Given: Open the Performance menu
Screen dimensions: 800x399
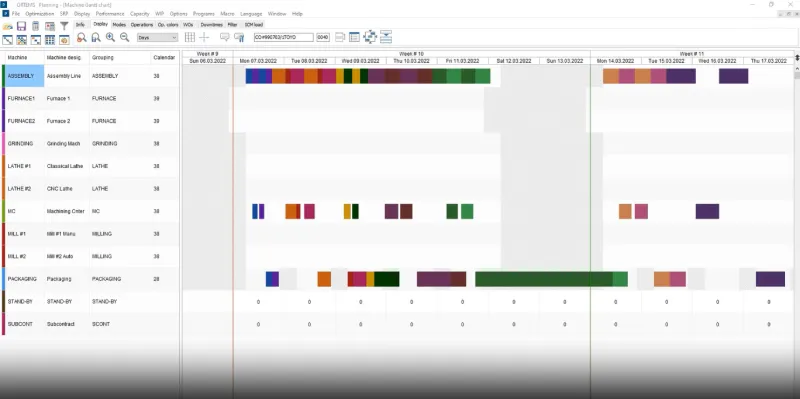Looking at the screenshot, I should (110, 14).
